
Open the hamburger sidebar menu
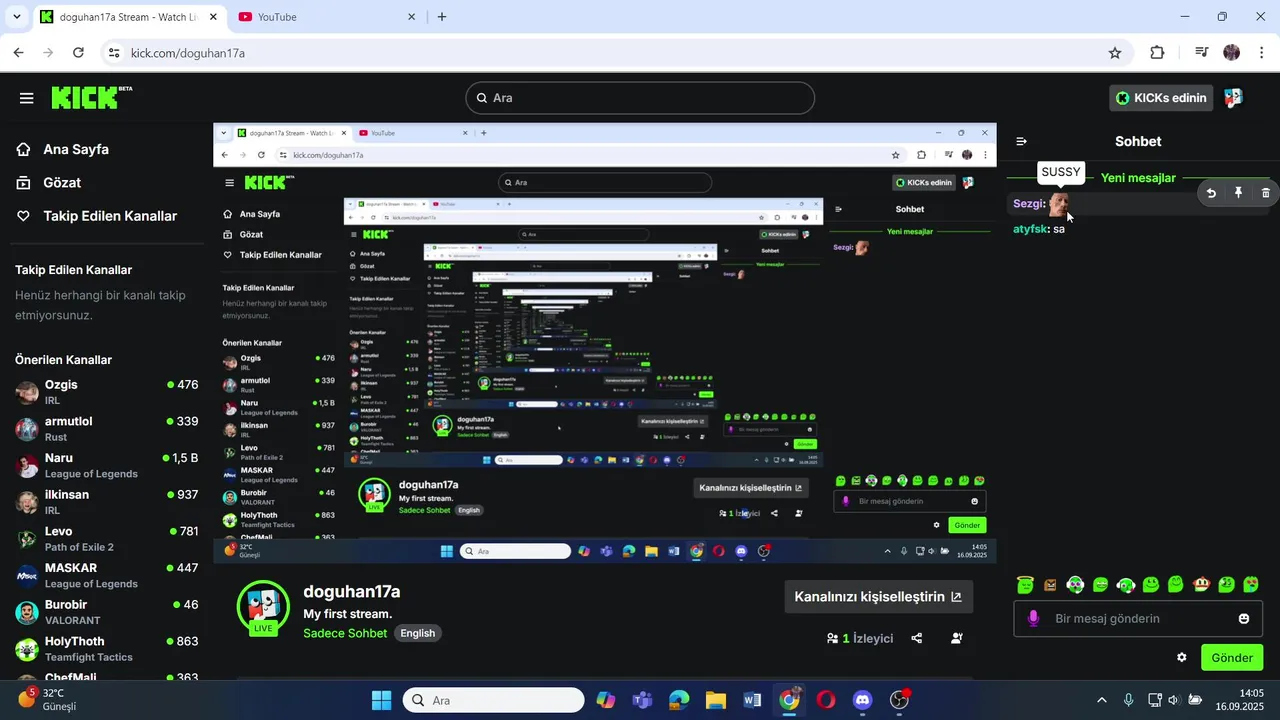coord(27,98)
